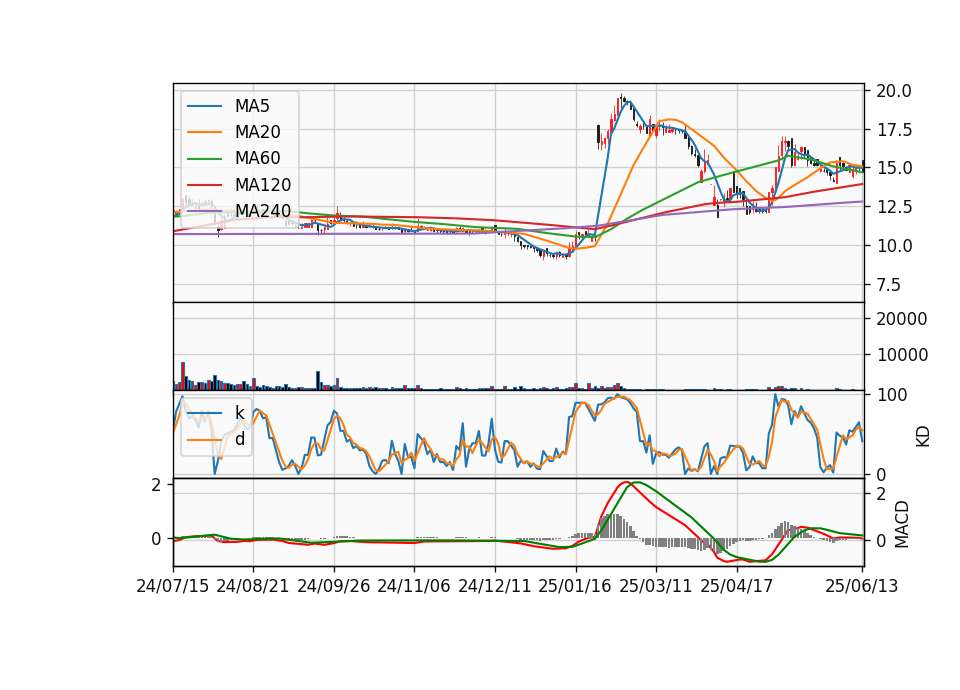Click the MA120 legend label
The image size is (960, 690).
pos(263,185)
